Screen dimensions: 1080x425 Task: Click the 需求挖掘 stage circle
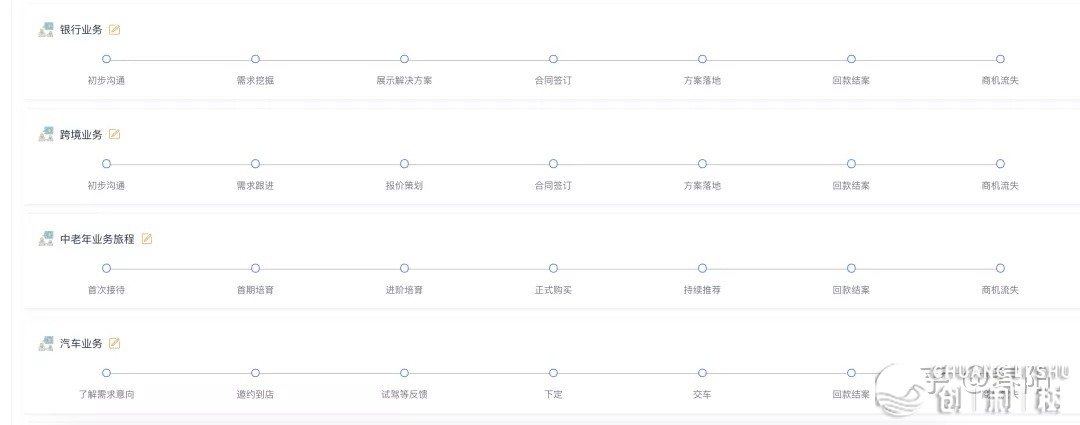point(255,59)
